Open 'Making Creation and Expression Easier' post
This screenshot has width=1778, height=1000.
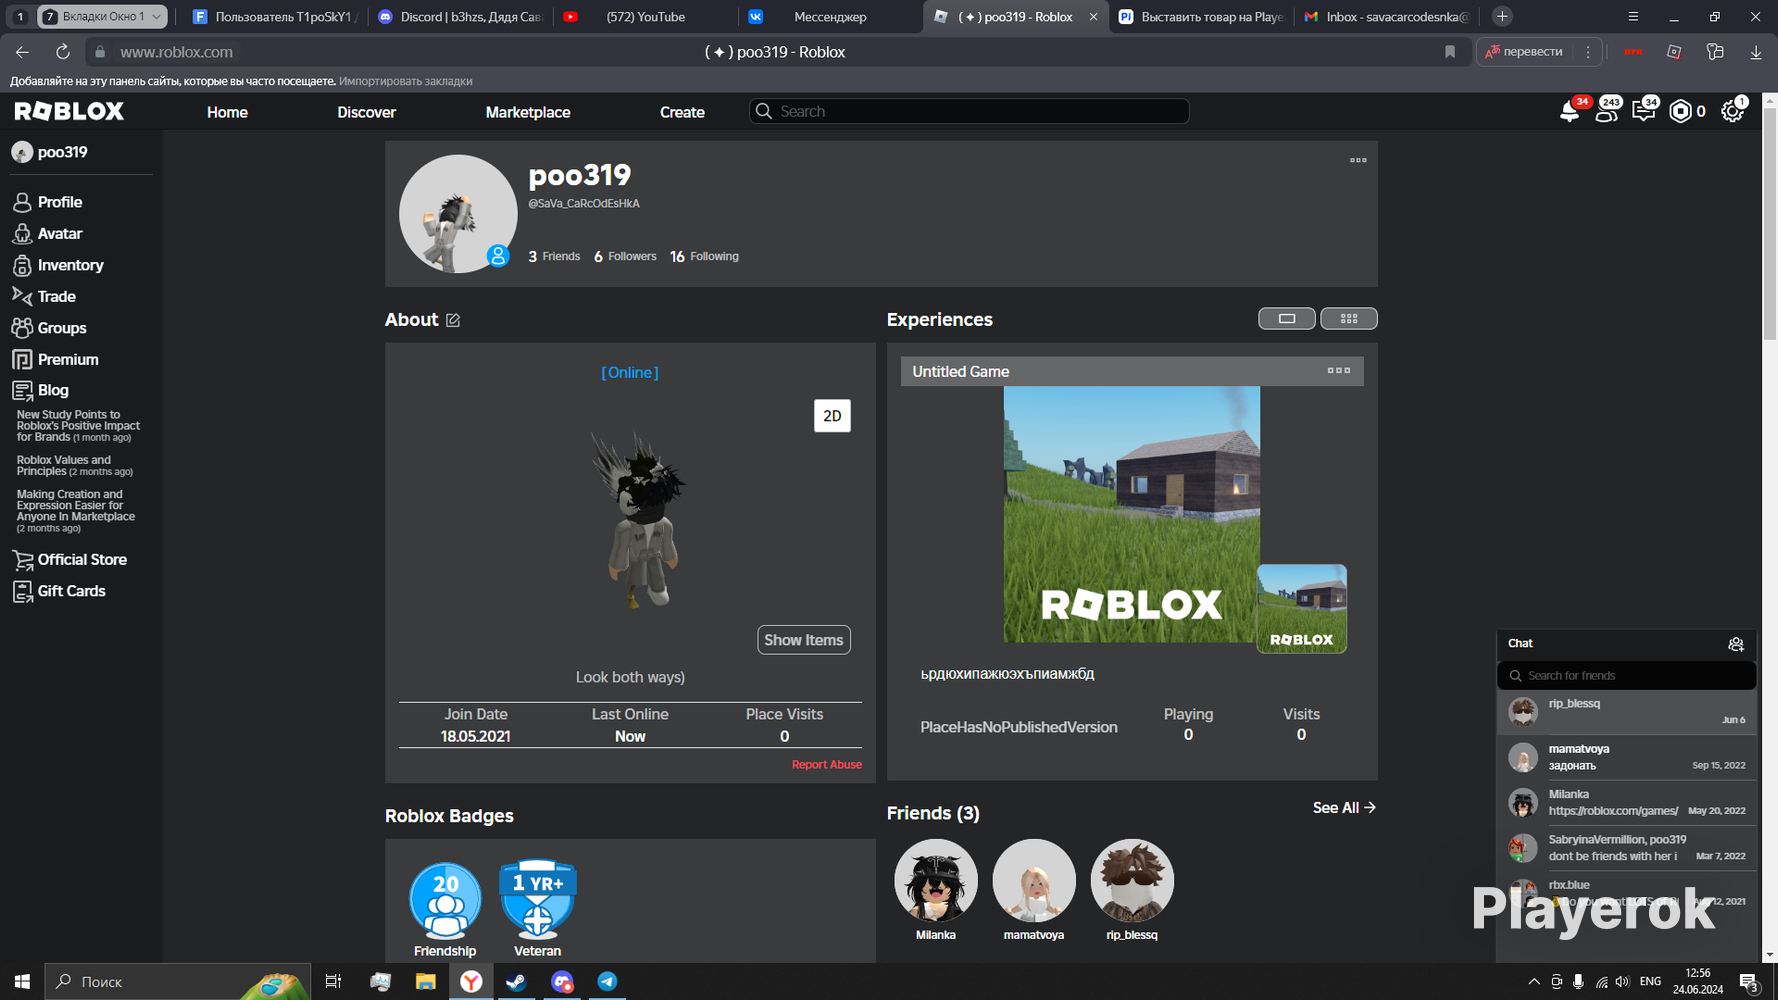(x=76, y=511)
